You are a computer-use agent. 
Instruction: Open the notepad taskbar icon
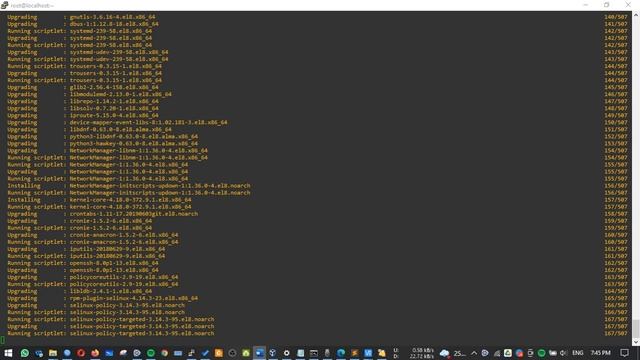(x=300, y=353)
